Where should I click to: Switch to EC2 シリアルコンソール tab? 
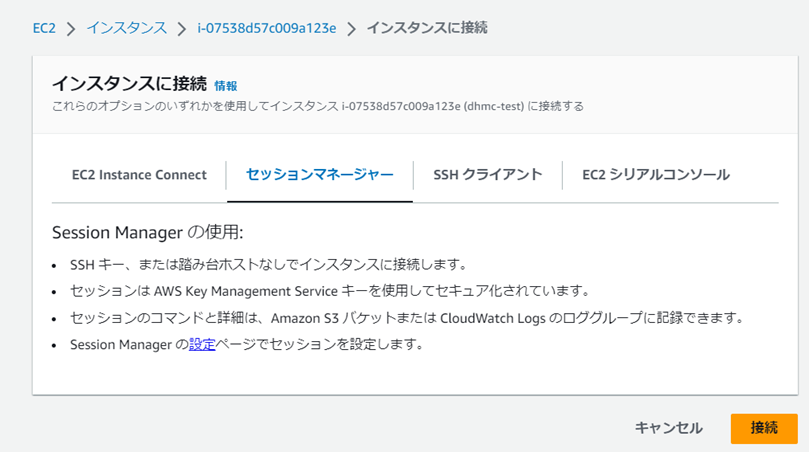(656, 175)
